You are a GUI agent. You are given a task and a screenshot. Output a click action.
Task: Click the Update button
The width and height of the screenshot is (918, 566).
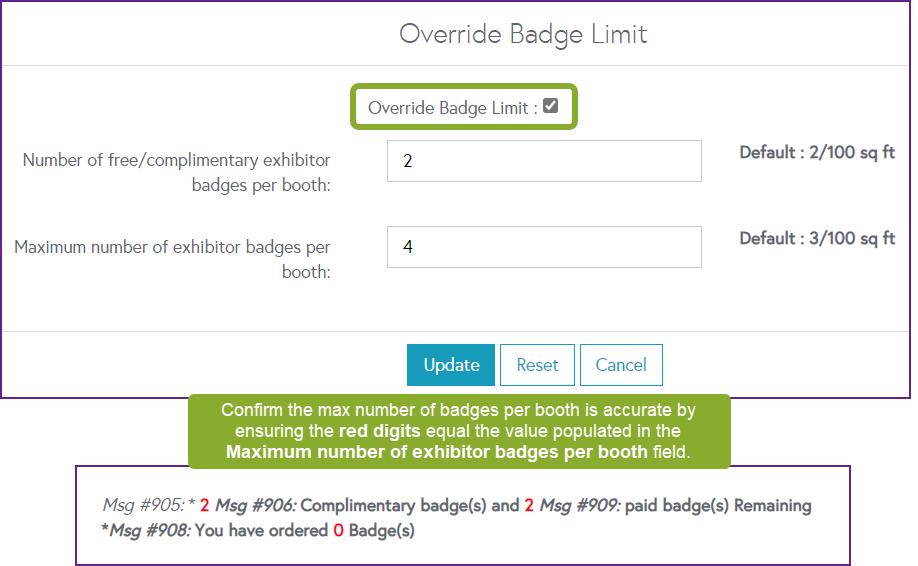(x=451, y=365)
